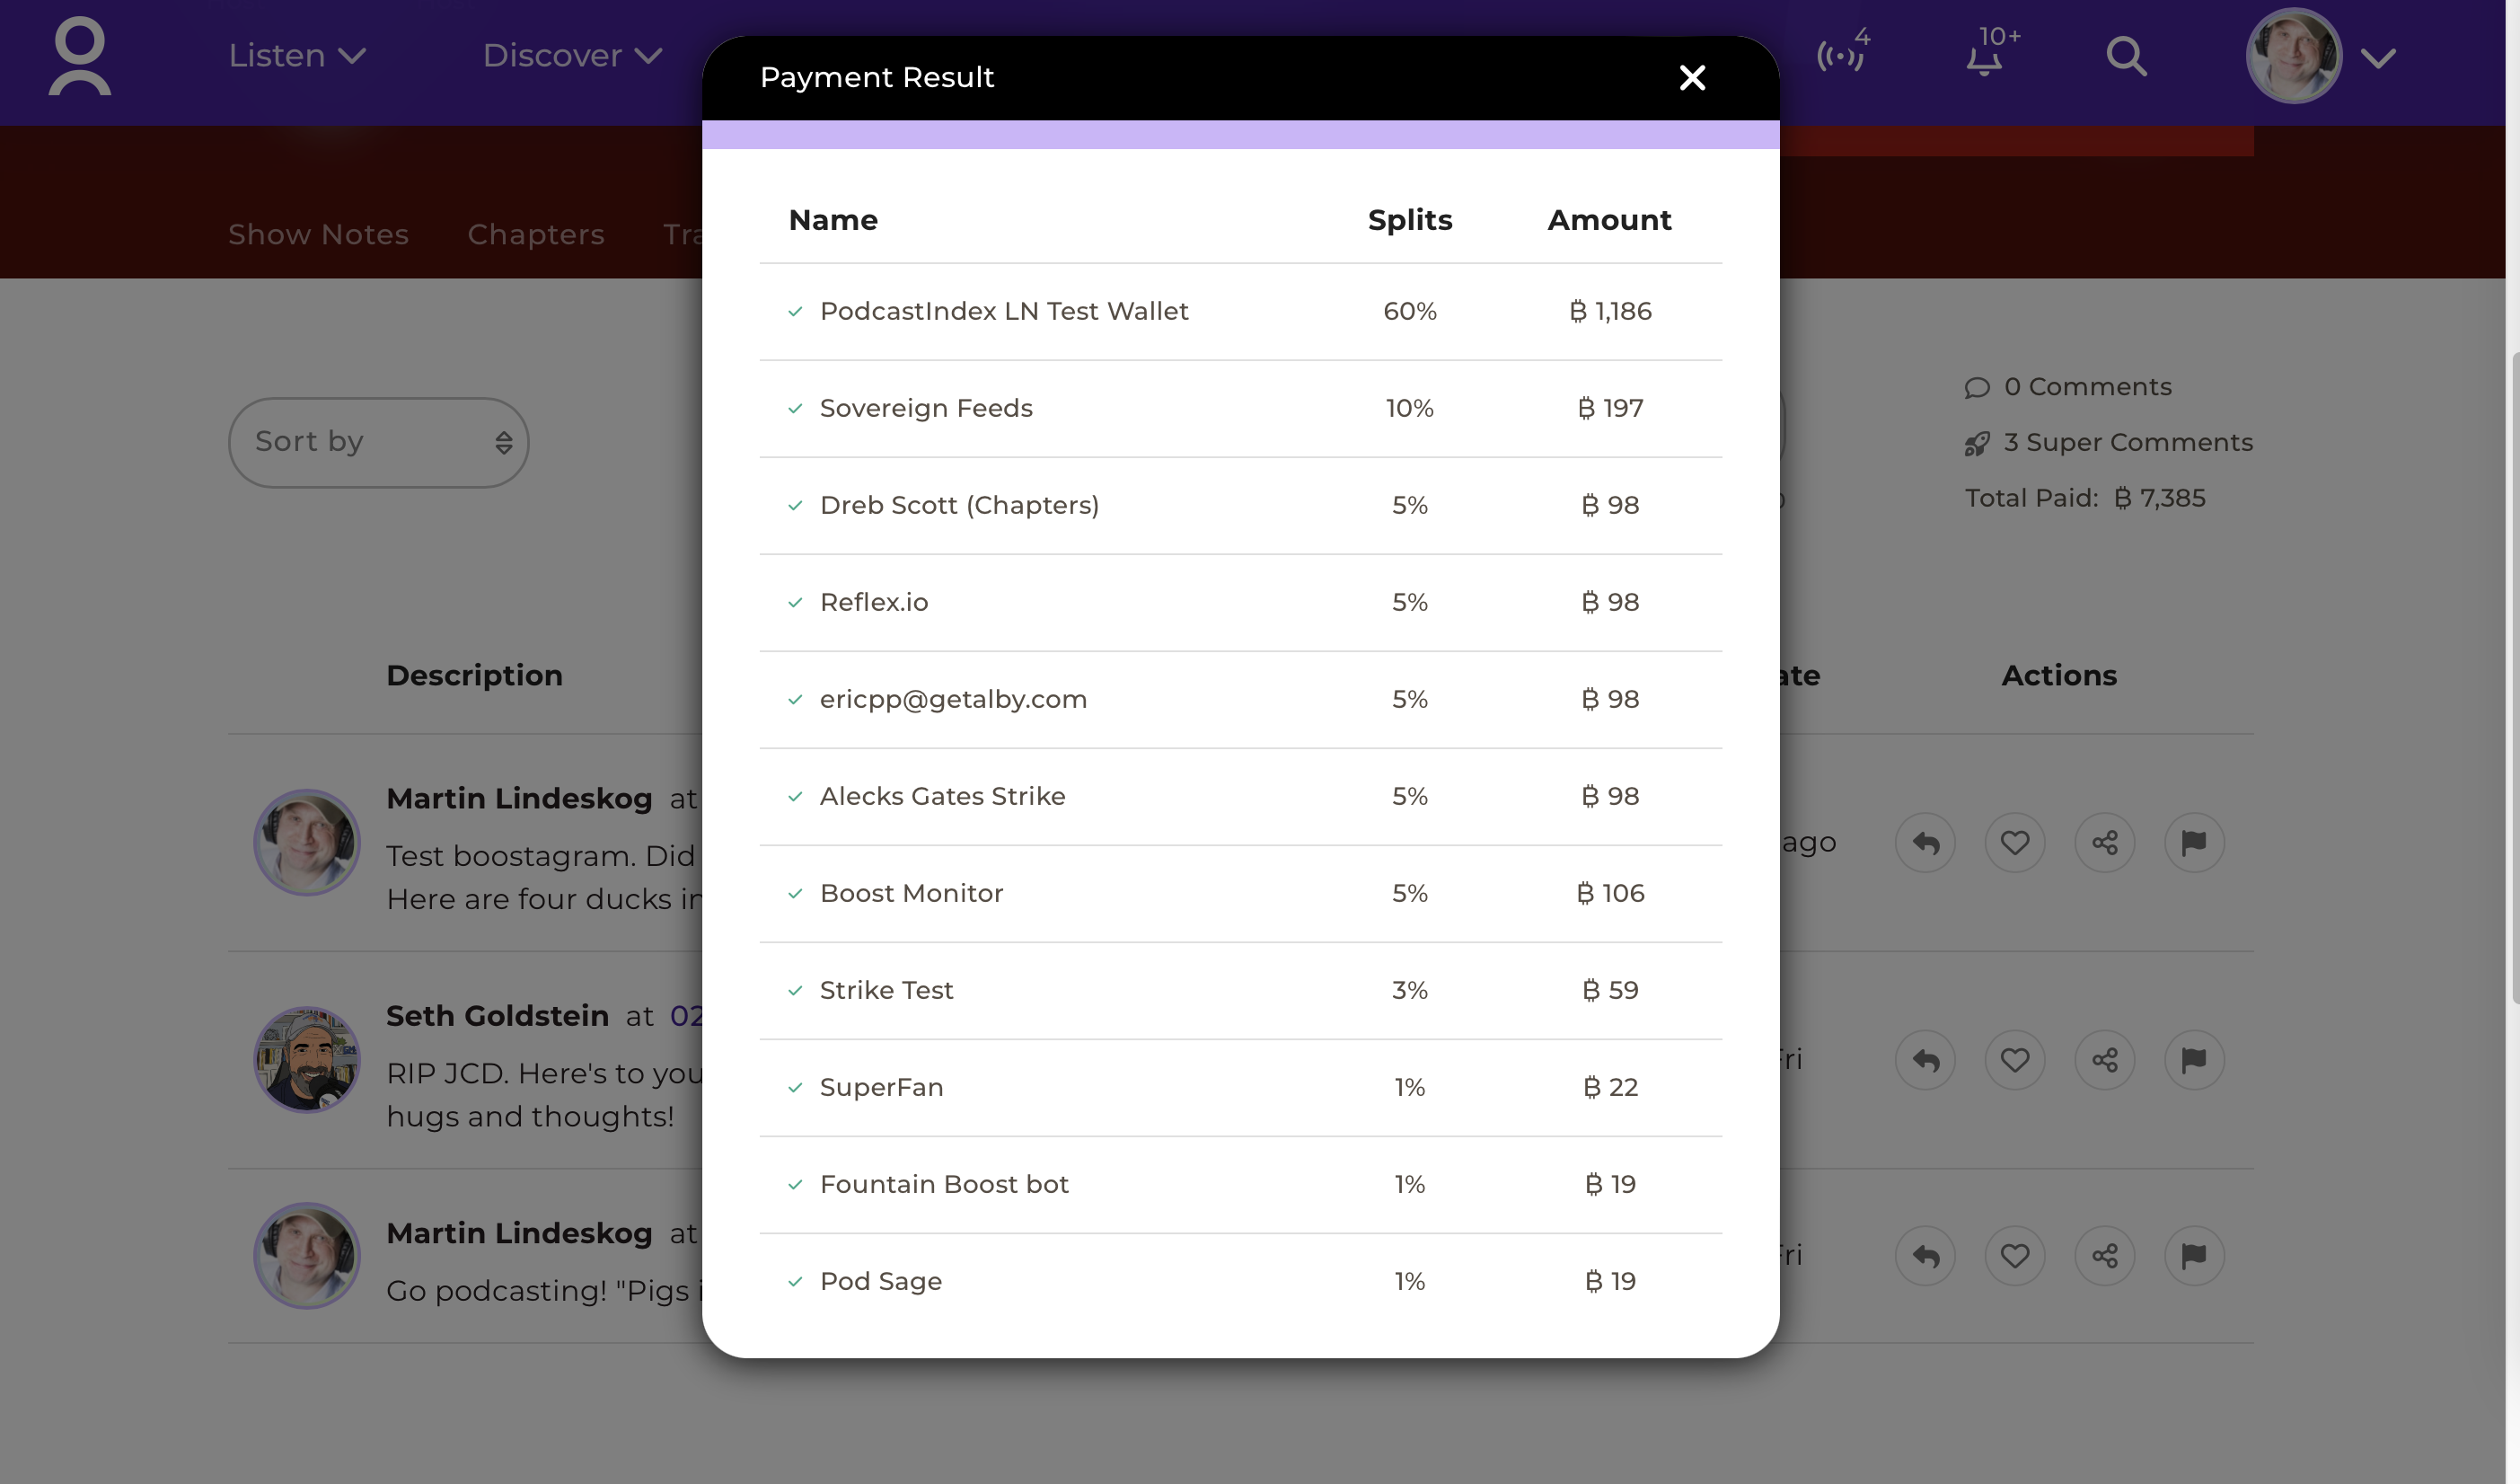Select the SuperFan row name
The height and width of the screenshot is (1484, 2520).
point(881,1088)
